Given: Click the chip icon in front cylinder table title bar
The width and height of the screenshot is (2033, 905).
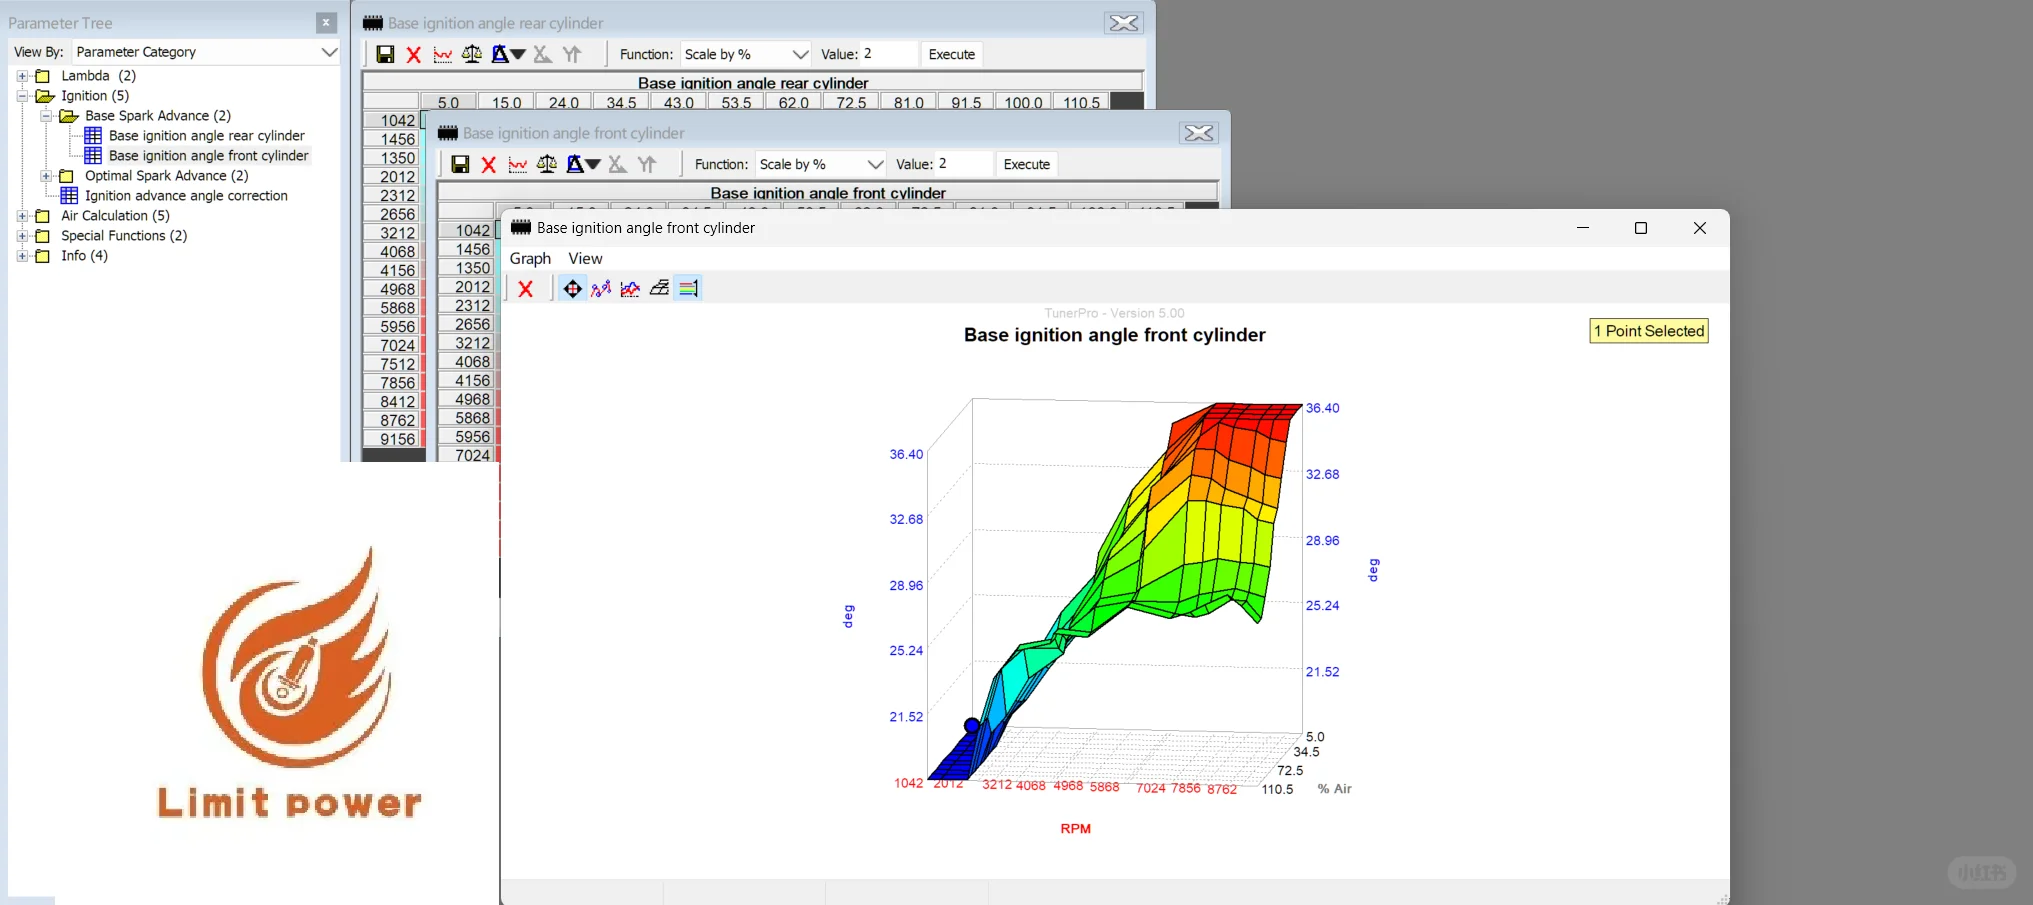Looking at the screenshot, I should [447, 133].
